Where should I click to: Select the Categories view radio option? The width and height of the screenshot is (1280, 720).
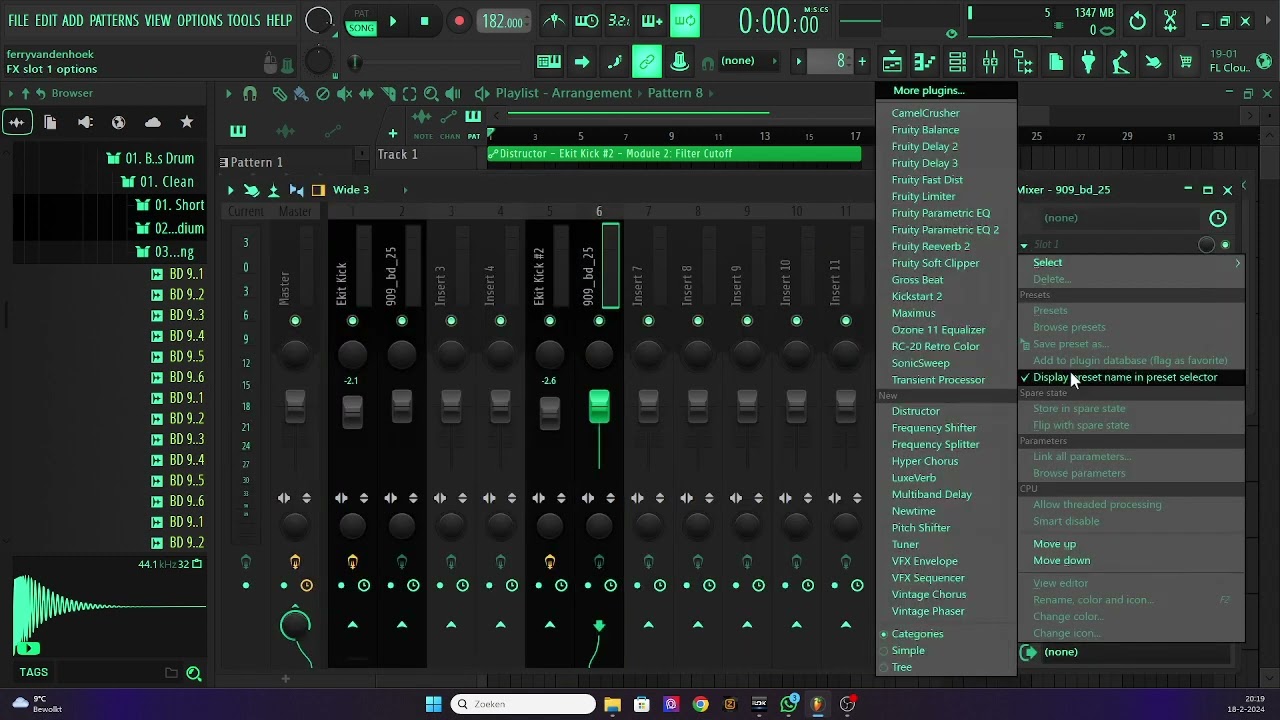point(917,634)
